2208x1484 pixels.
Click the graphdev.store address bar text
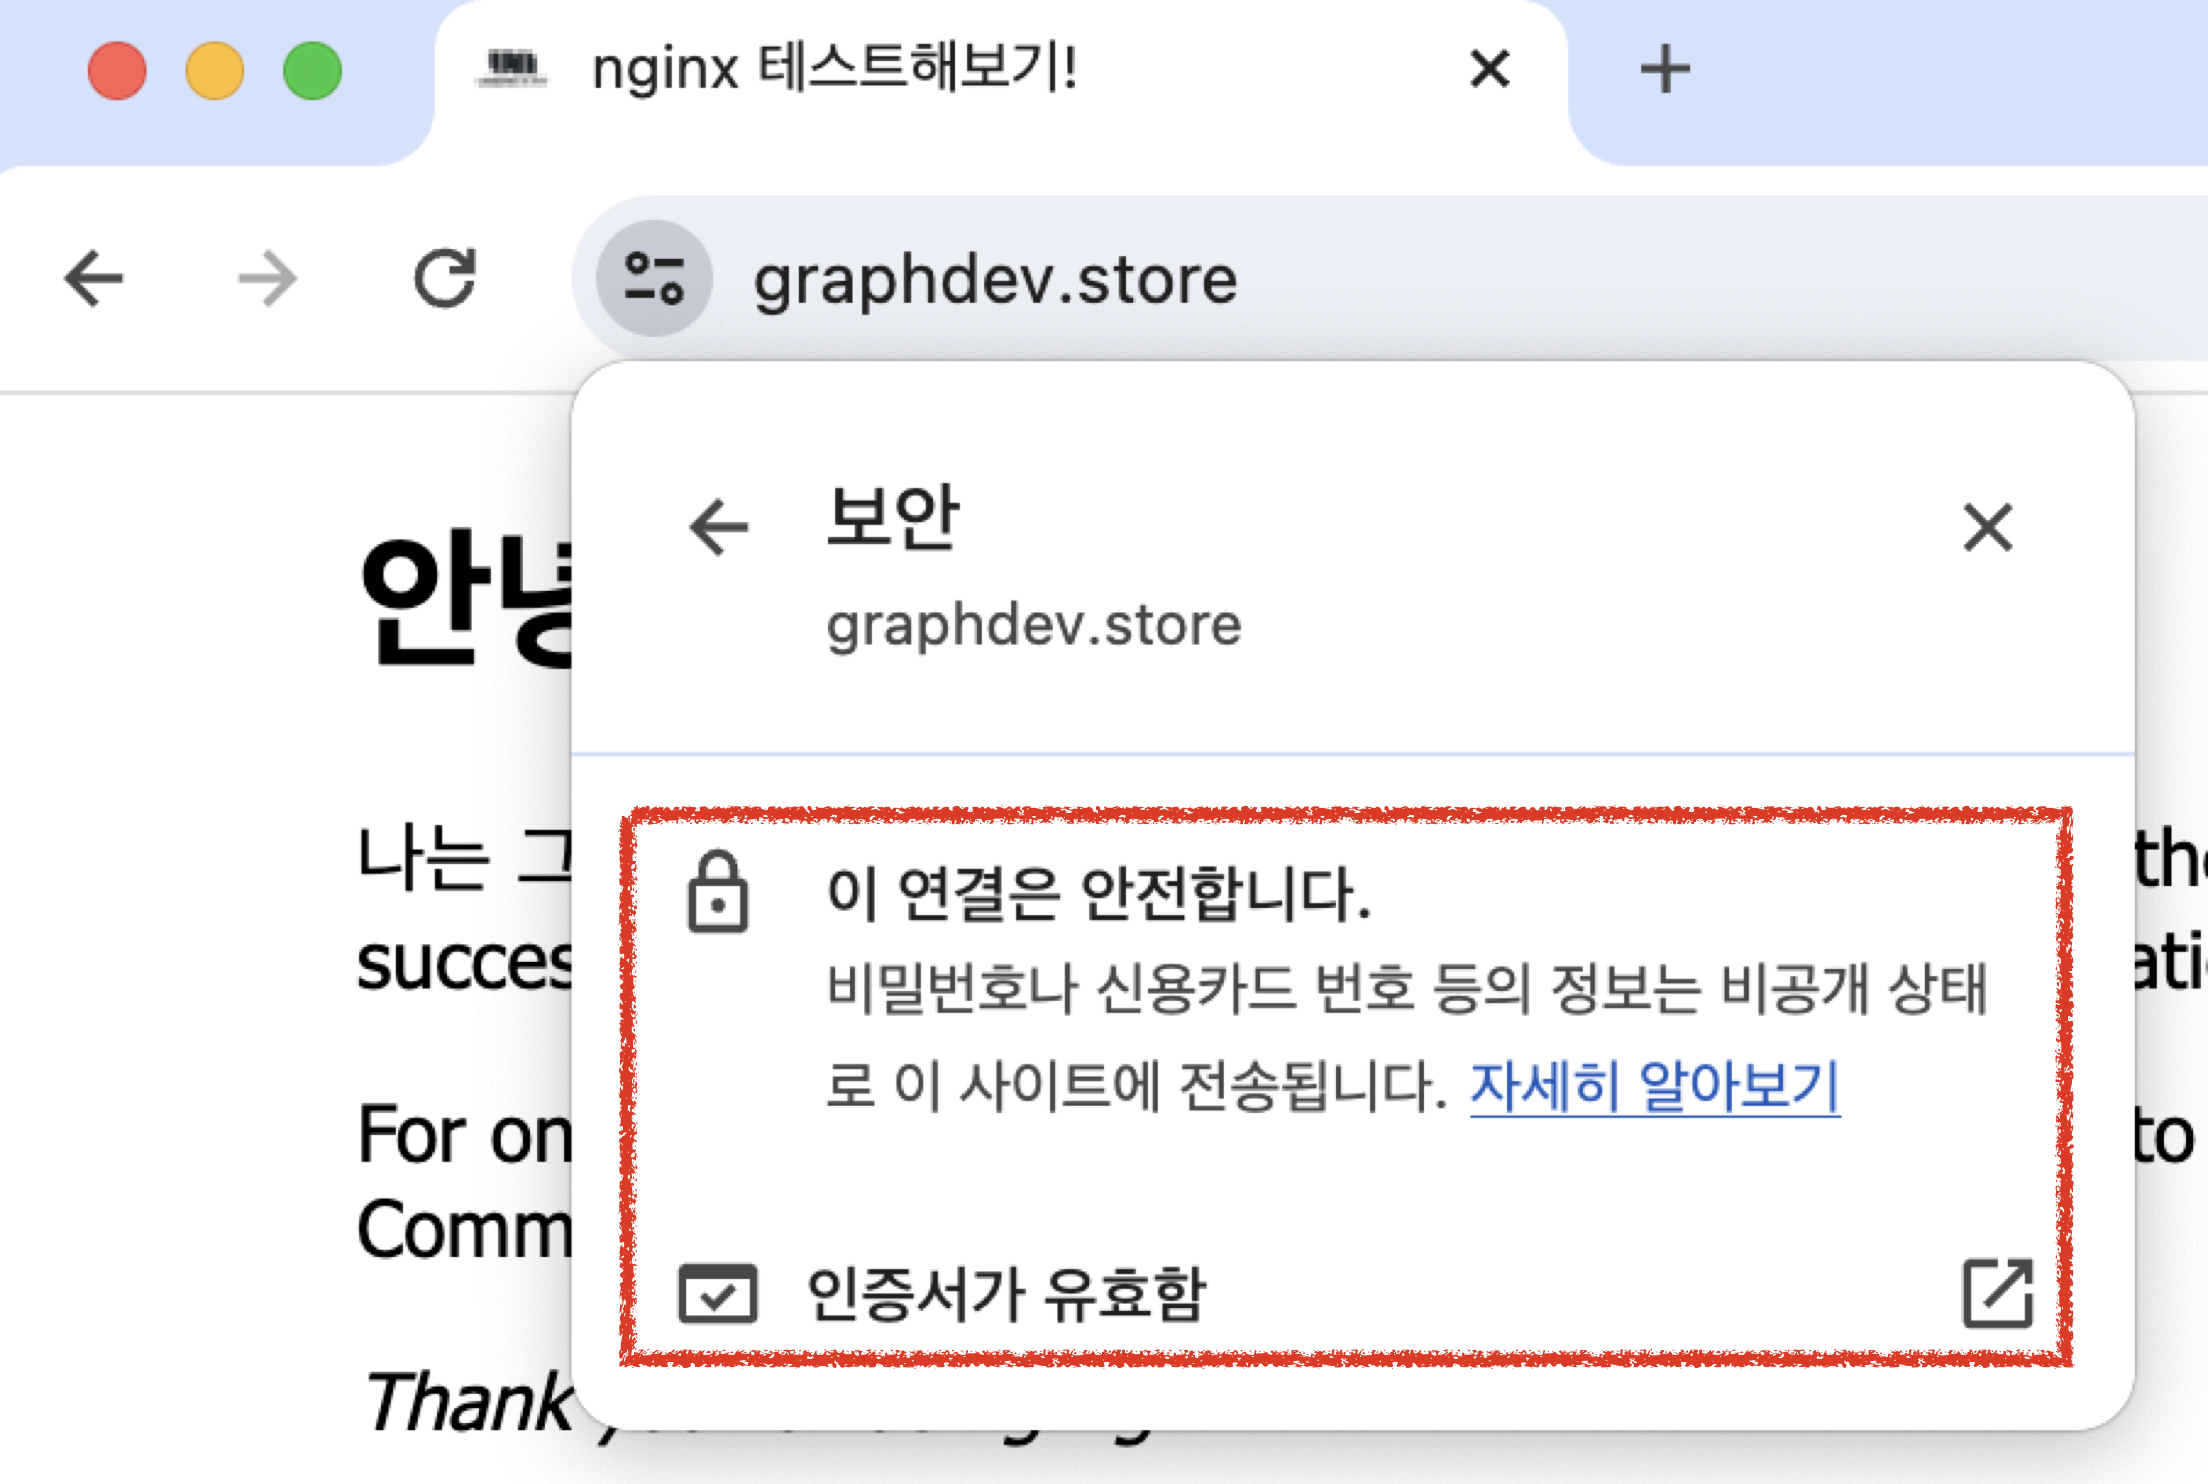tap(995, 280)
